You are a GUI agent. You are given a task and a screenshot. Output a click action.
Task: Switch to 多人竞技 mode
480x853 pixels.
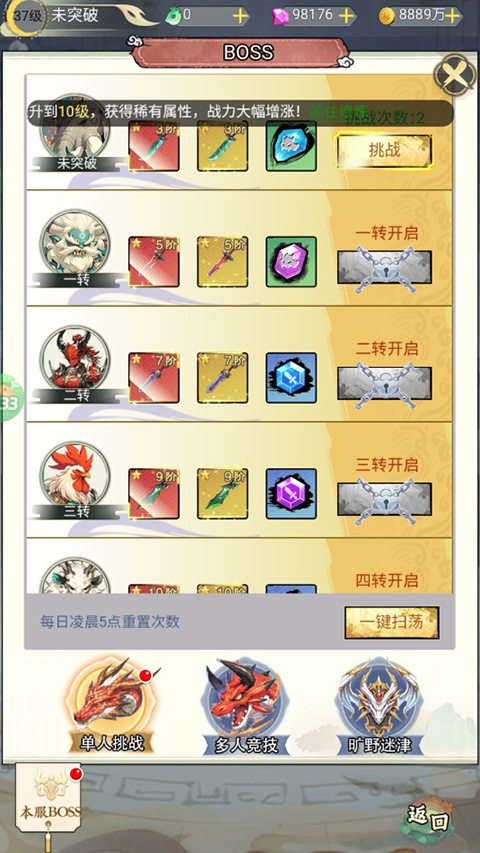245,707
